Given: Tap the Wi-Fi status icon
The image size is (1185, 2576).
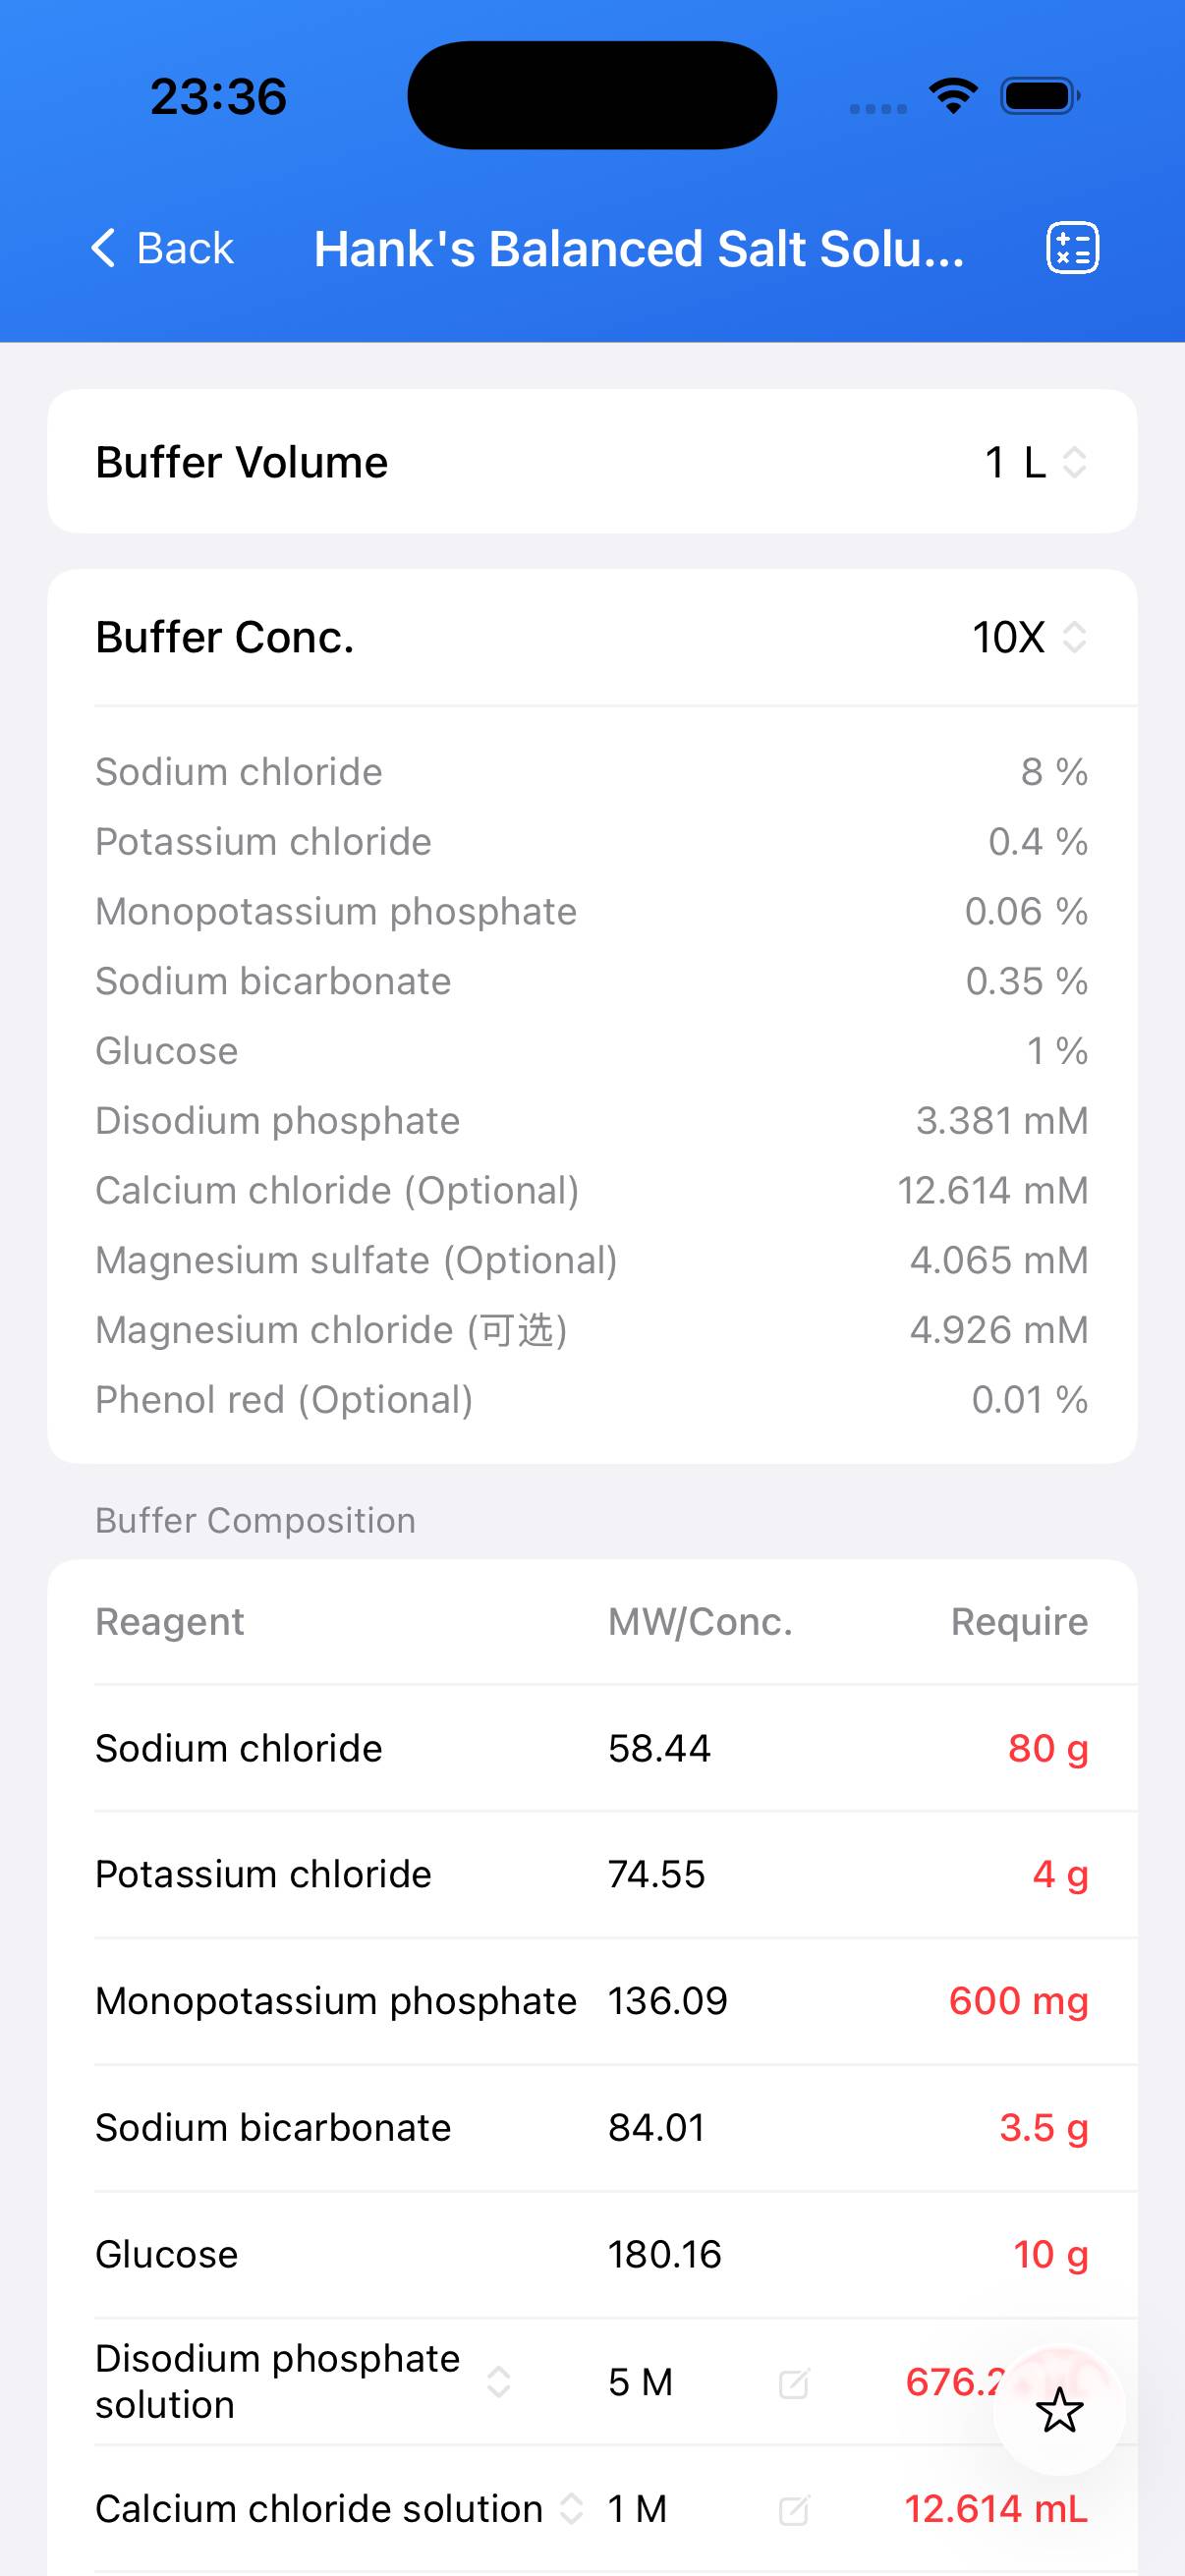Looking at the screenshot, I should point(952,96).
